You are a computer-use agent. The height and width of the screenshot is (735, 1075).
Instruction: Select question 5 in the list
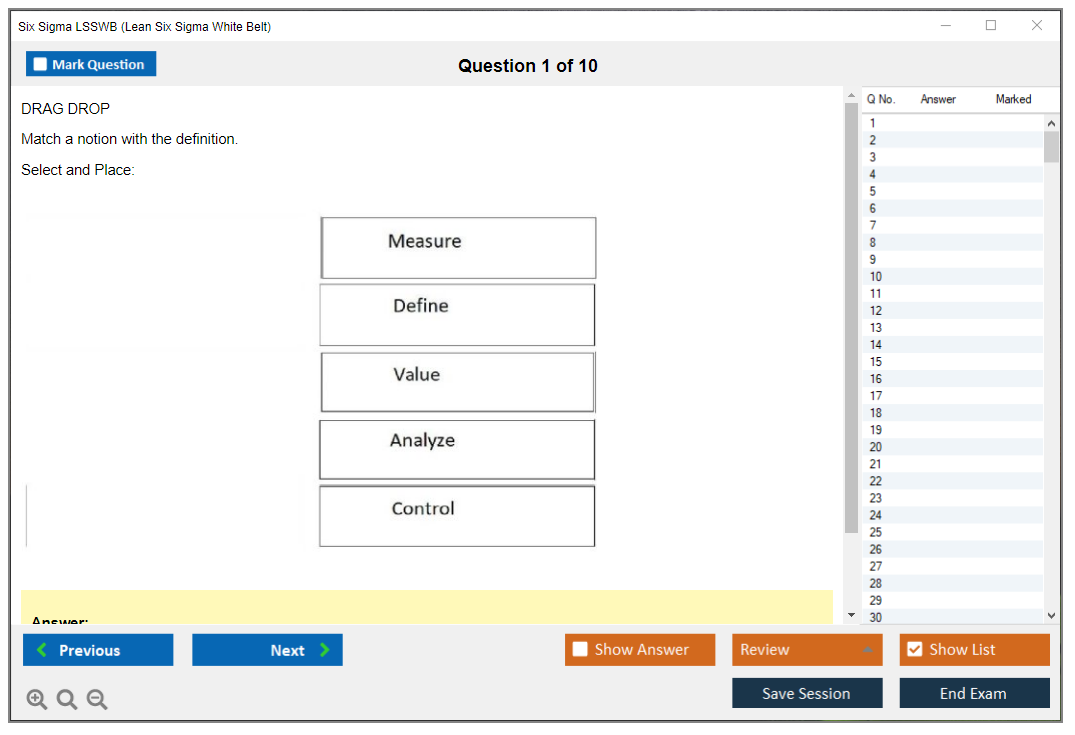[873, 191]
